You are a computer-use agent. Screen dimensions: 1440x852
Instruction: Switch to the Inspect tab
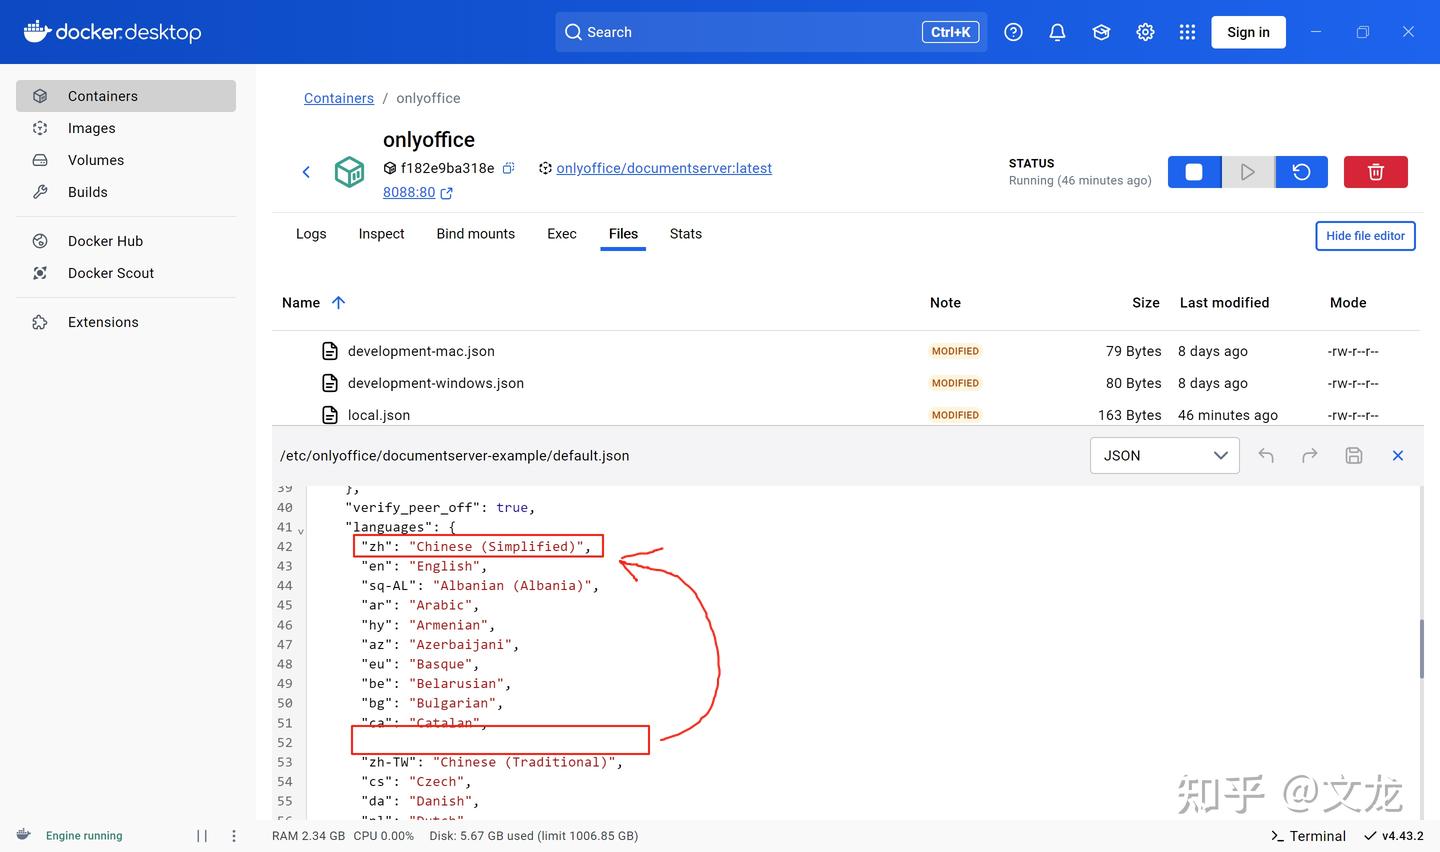381,234
